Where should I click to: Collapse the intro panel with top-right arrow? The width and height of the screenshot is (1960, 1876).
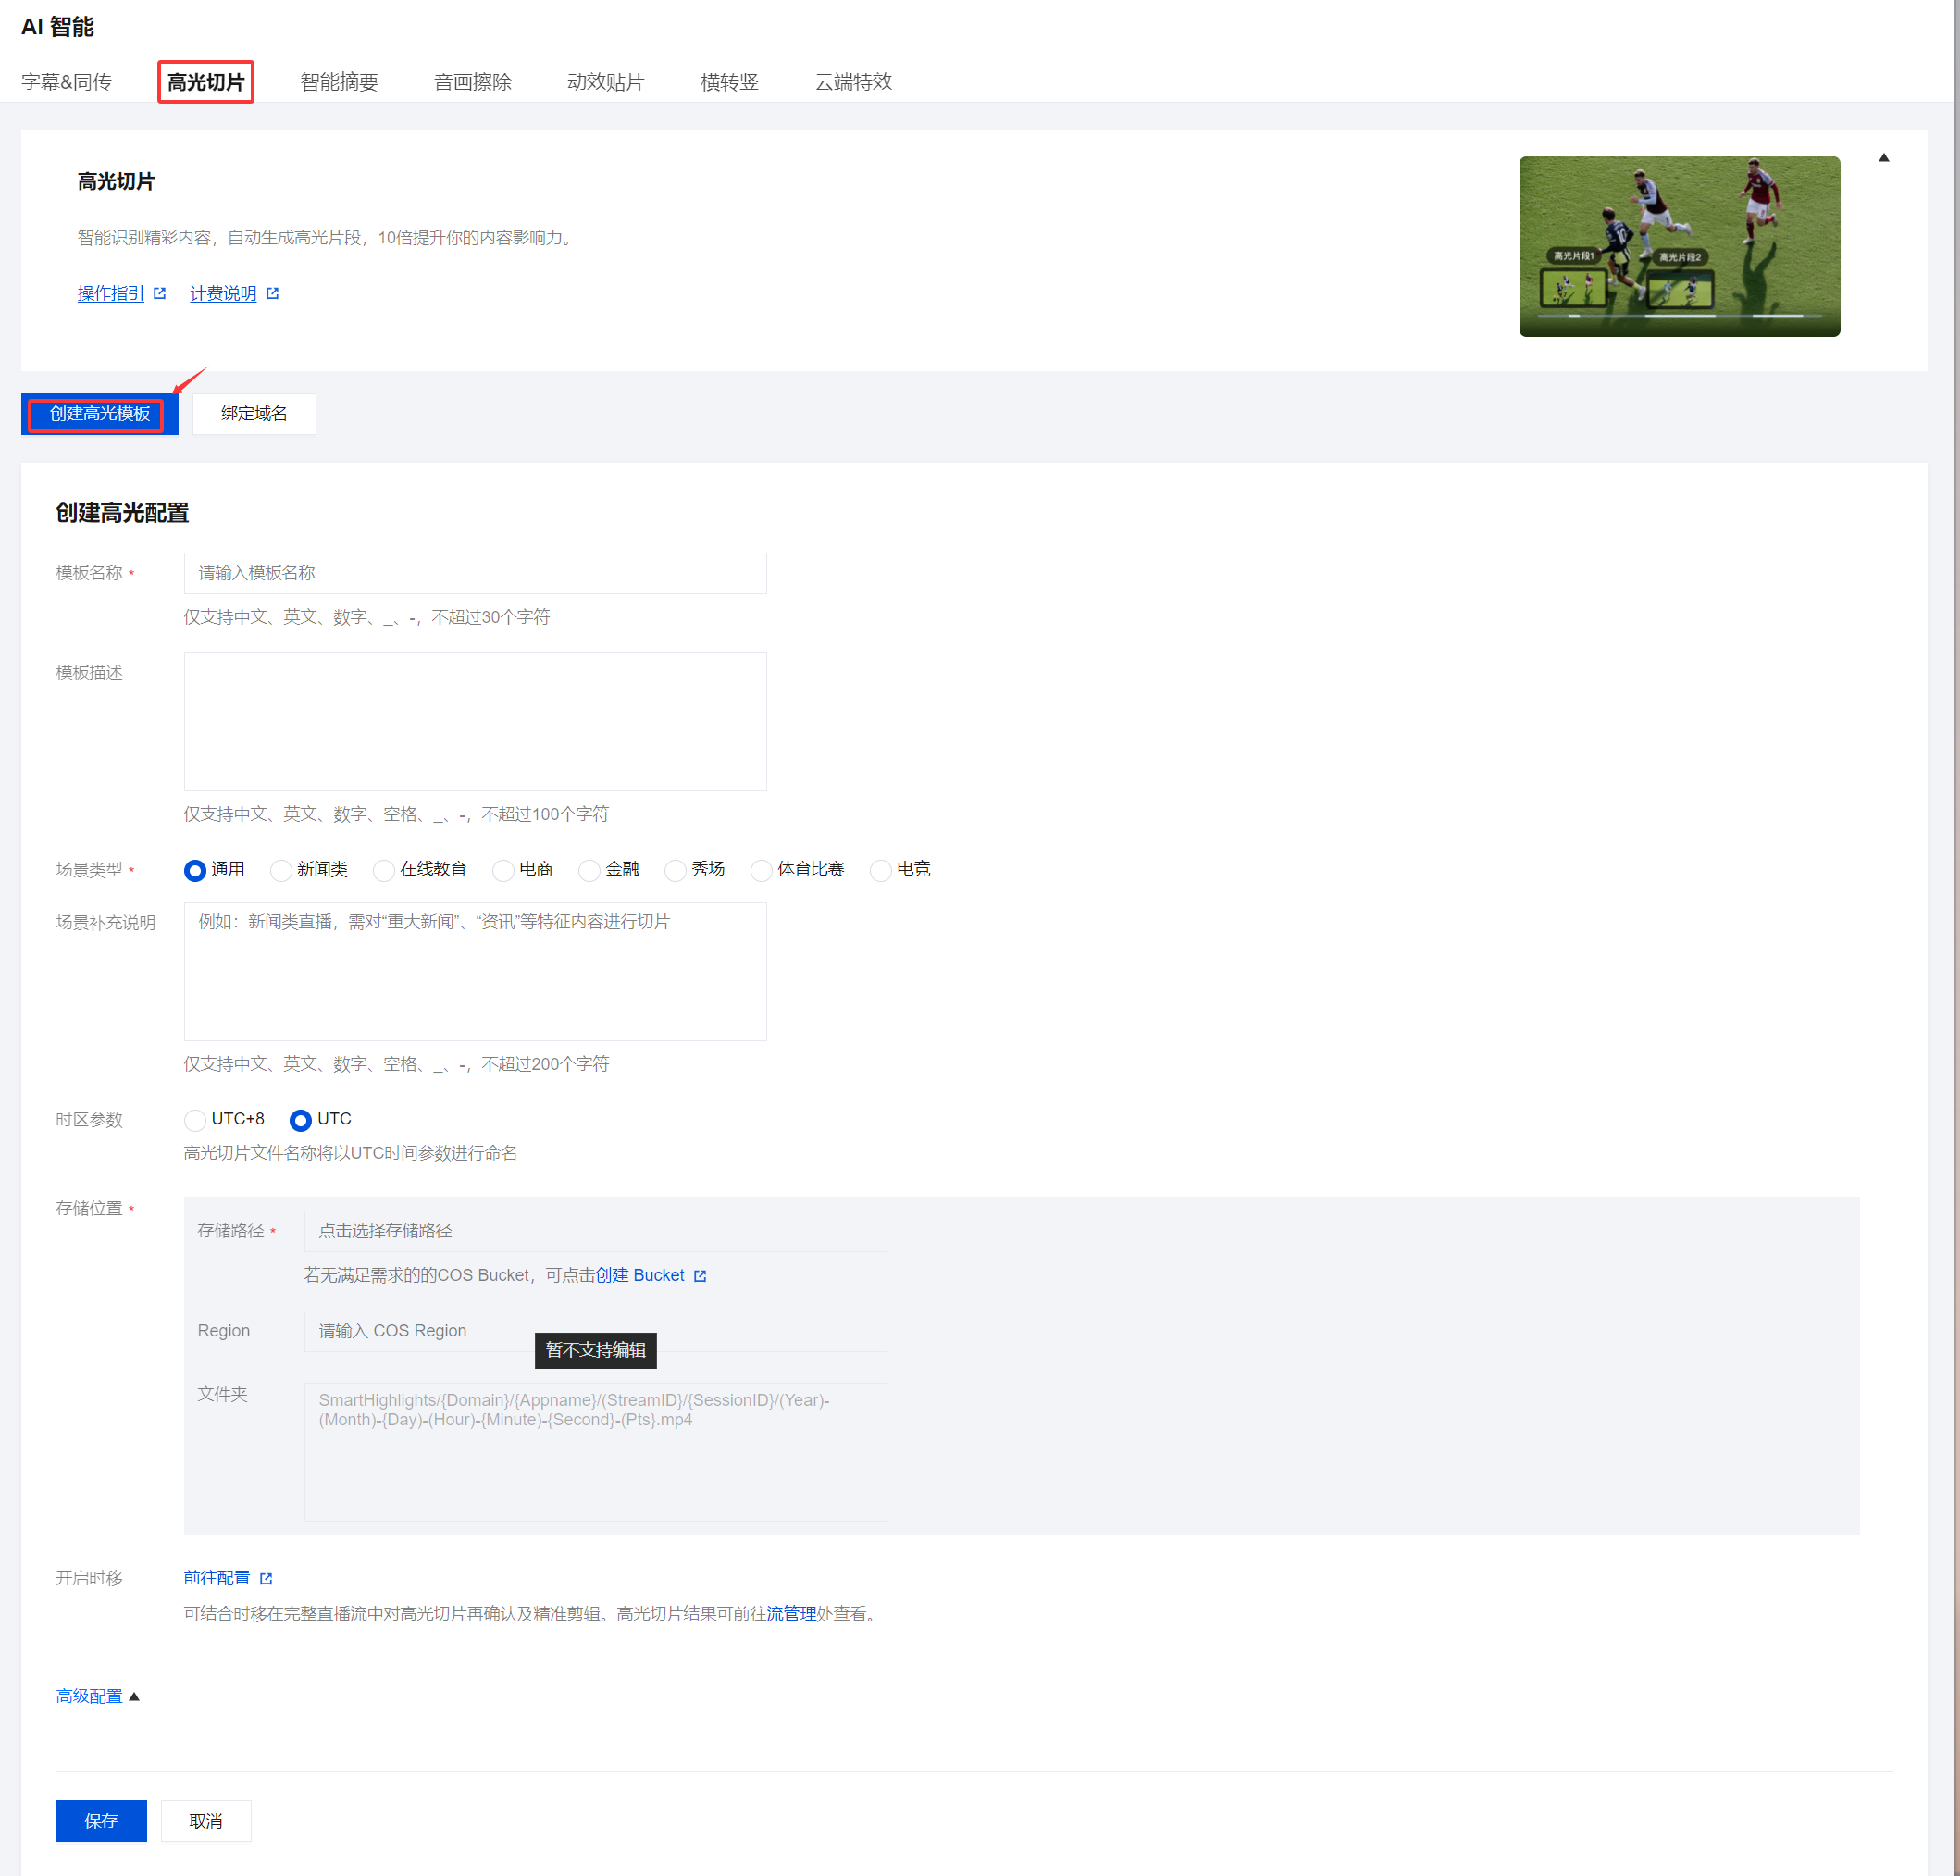(x=1883, y=157)
